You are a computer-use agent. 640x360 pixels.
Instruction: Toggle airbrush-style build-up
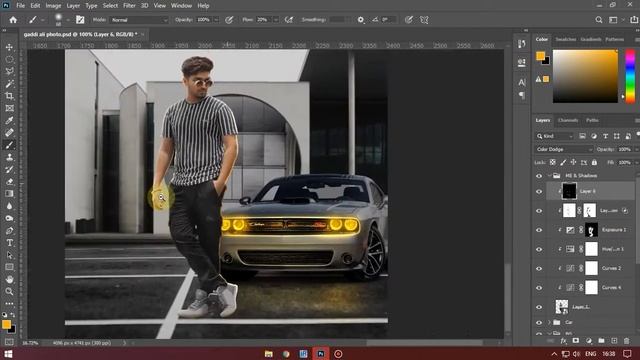click(x=289, y=20)
